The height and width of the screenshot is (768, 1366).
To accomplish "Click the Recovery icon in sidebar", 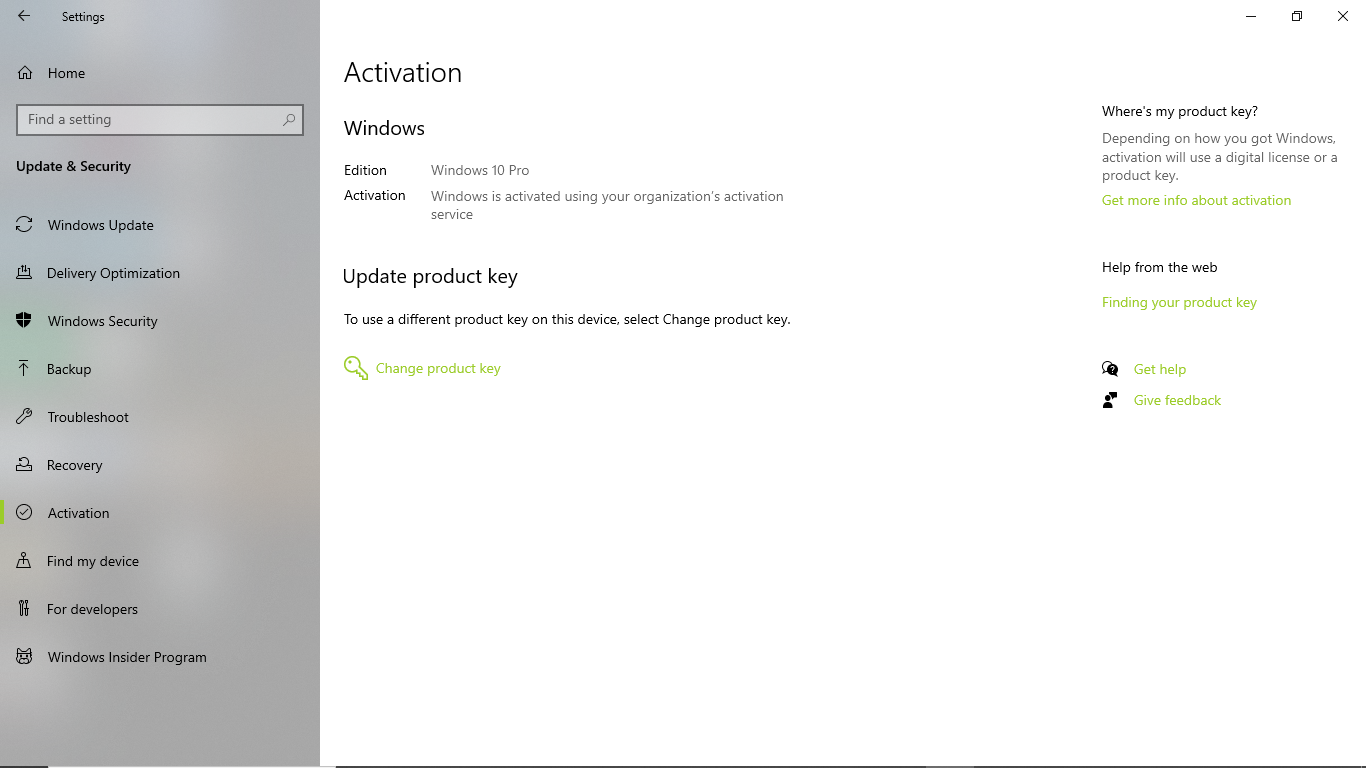I will tap(24, 465).
